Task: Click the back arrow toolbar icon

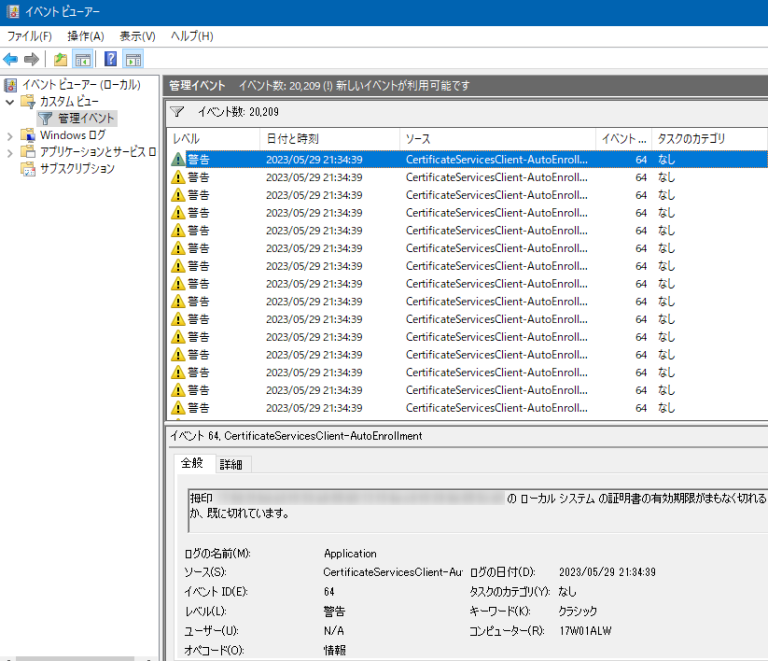Action: (11, 59)
